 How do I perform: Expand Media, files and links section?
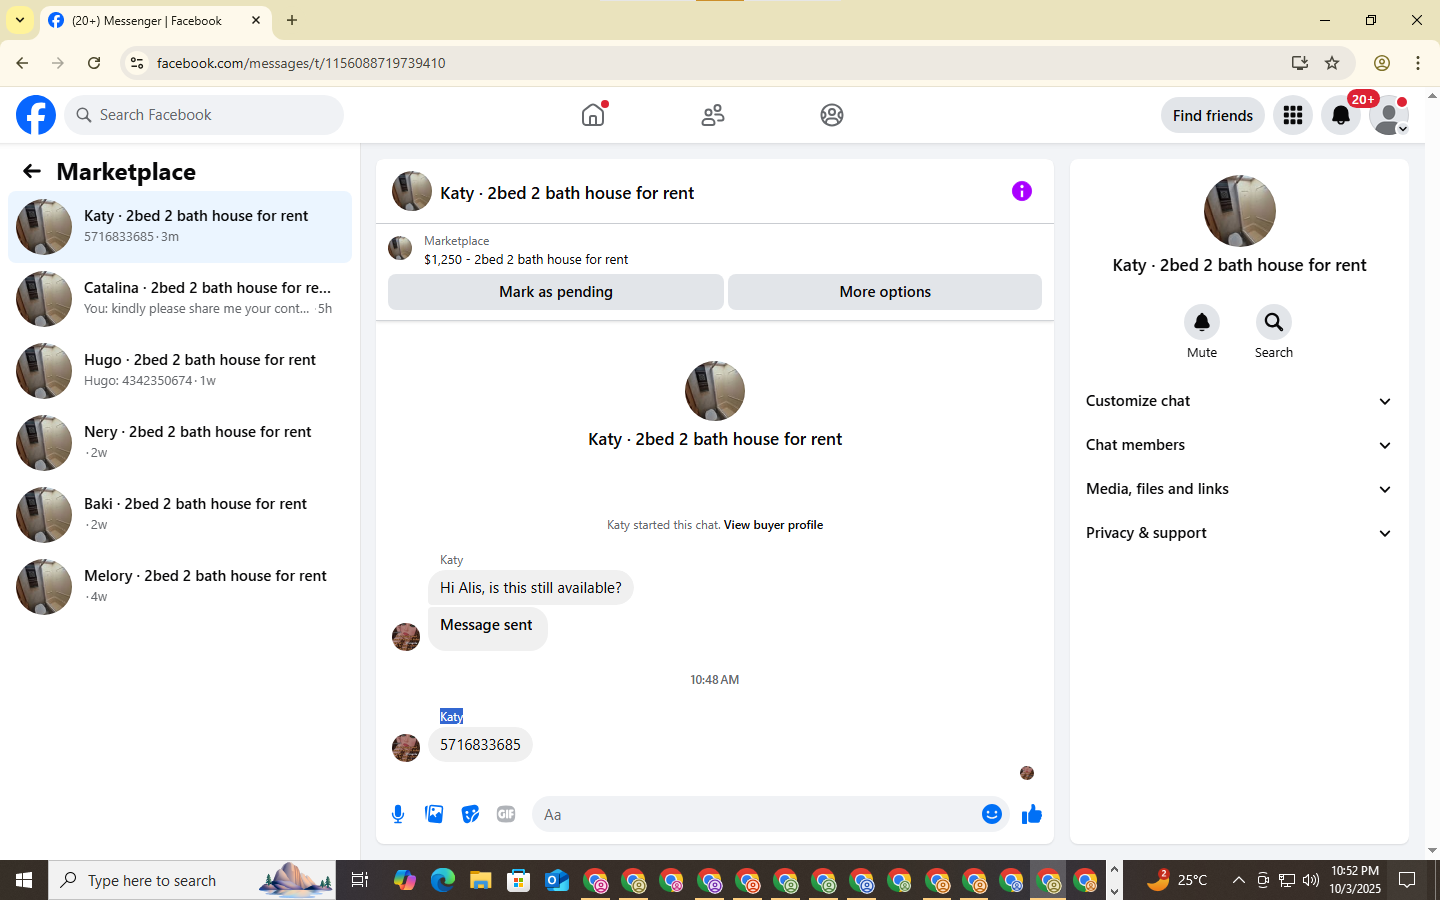pos(1239,489)
